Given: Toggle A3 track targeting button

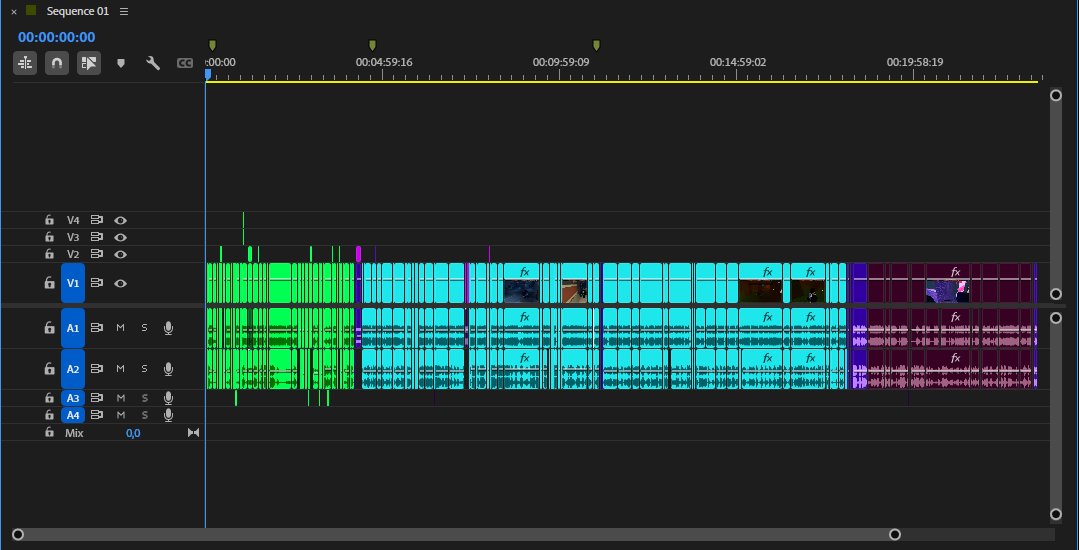Looking at the screenshot, I should point(73,398).
